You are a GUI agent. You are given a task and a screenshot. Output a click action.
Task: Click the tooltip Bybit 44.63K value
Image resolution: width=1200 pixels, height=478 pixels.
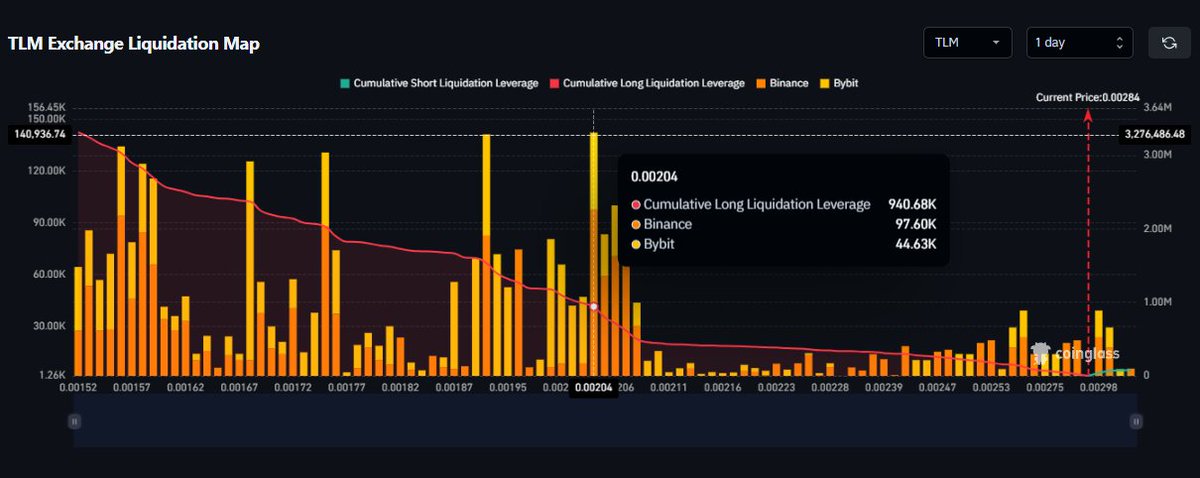[916, 244]
